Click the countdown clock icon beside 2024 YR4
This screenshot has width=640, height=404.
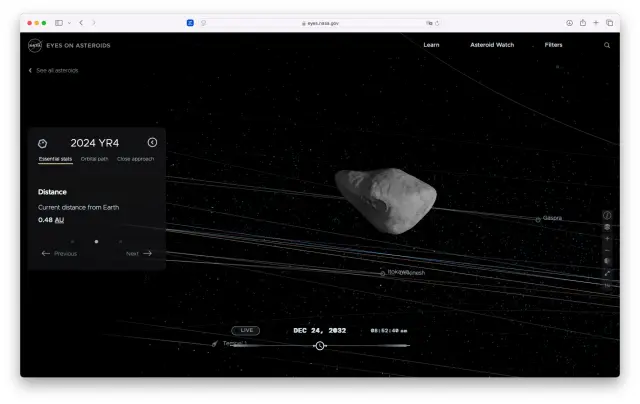pos(43,143)
